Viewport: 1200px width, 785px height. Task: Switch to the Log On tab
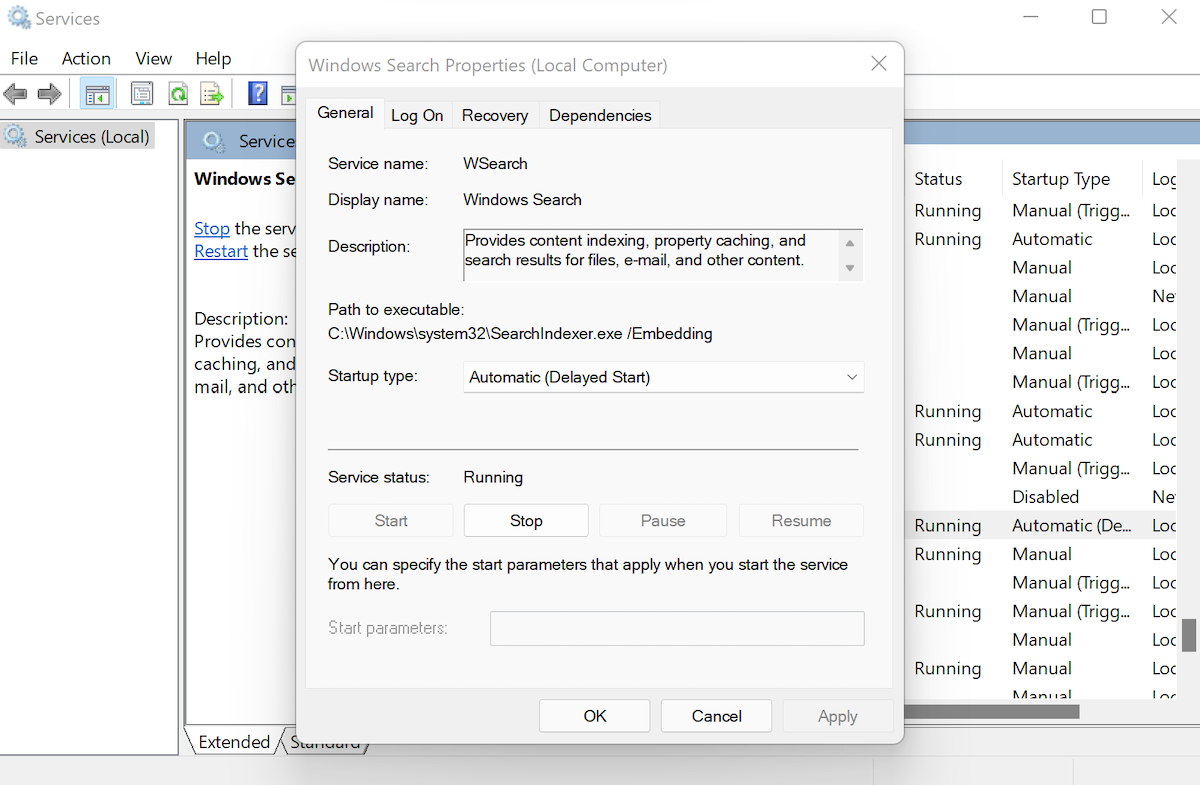click(417, 114)
